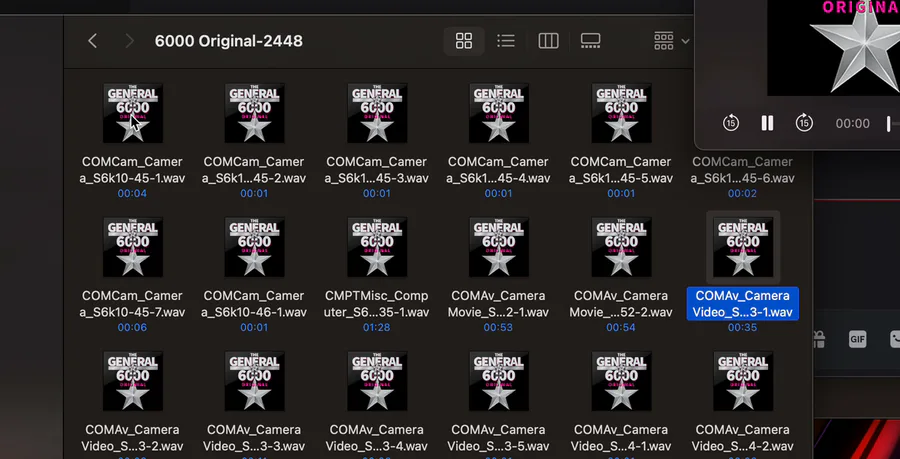Click the folder title 6000 Original-2448
Screen dimensions: 900x459
point(228,41)
